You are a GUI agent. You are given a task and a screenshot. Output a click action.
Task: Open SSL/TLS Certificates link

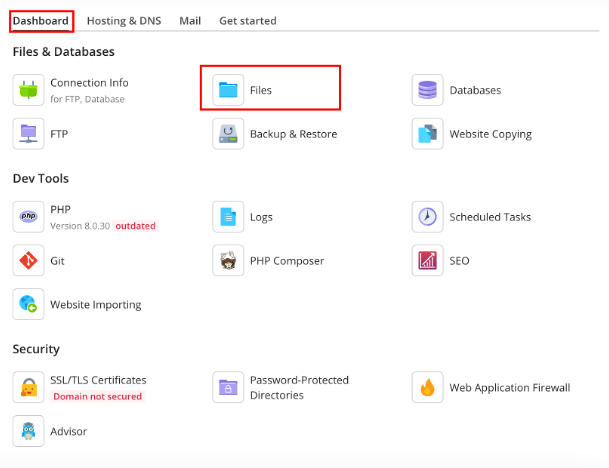98,380
